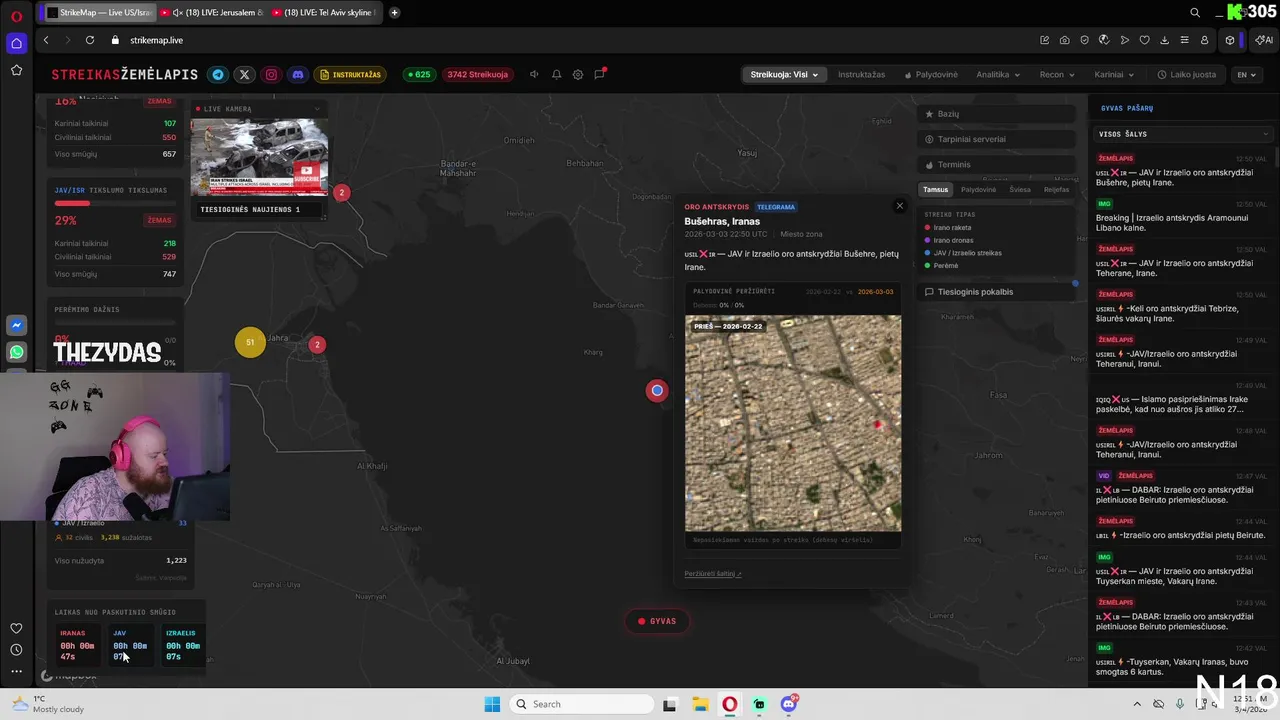Open Tiesioginis pokalbis live chat
Screen dimensions: 1280x720
pyautogui.click(x=997, y=292)
